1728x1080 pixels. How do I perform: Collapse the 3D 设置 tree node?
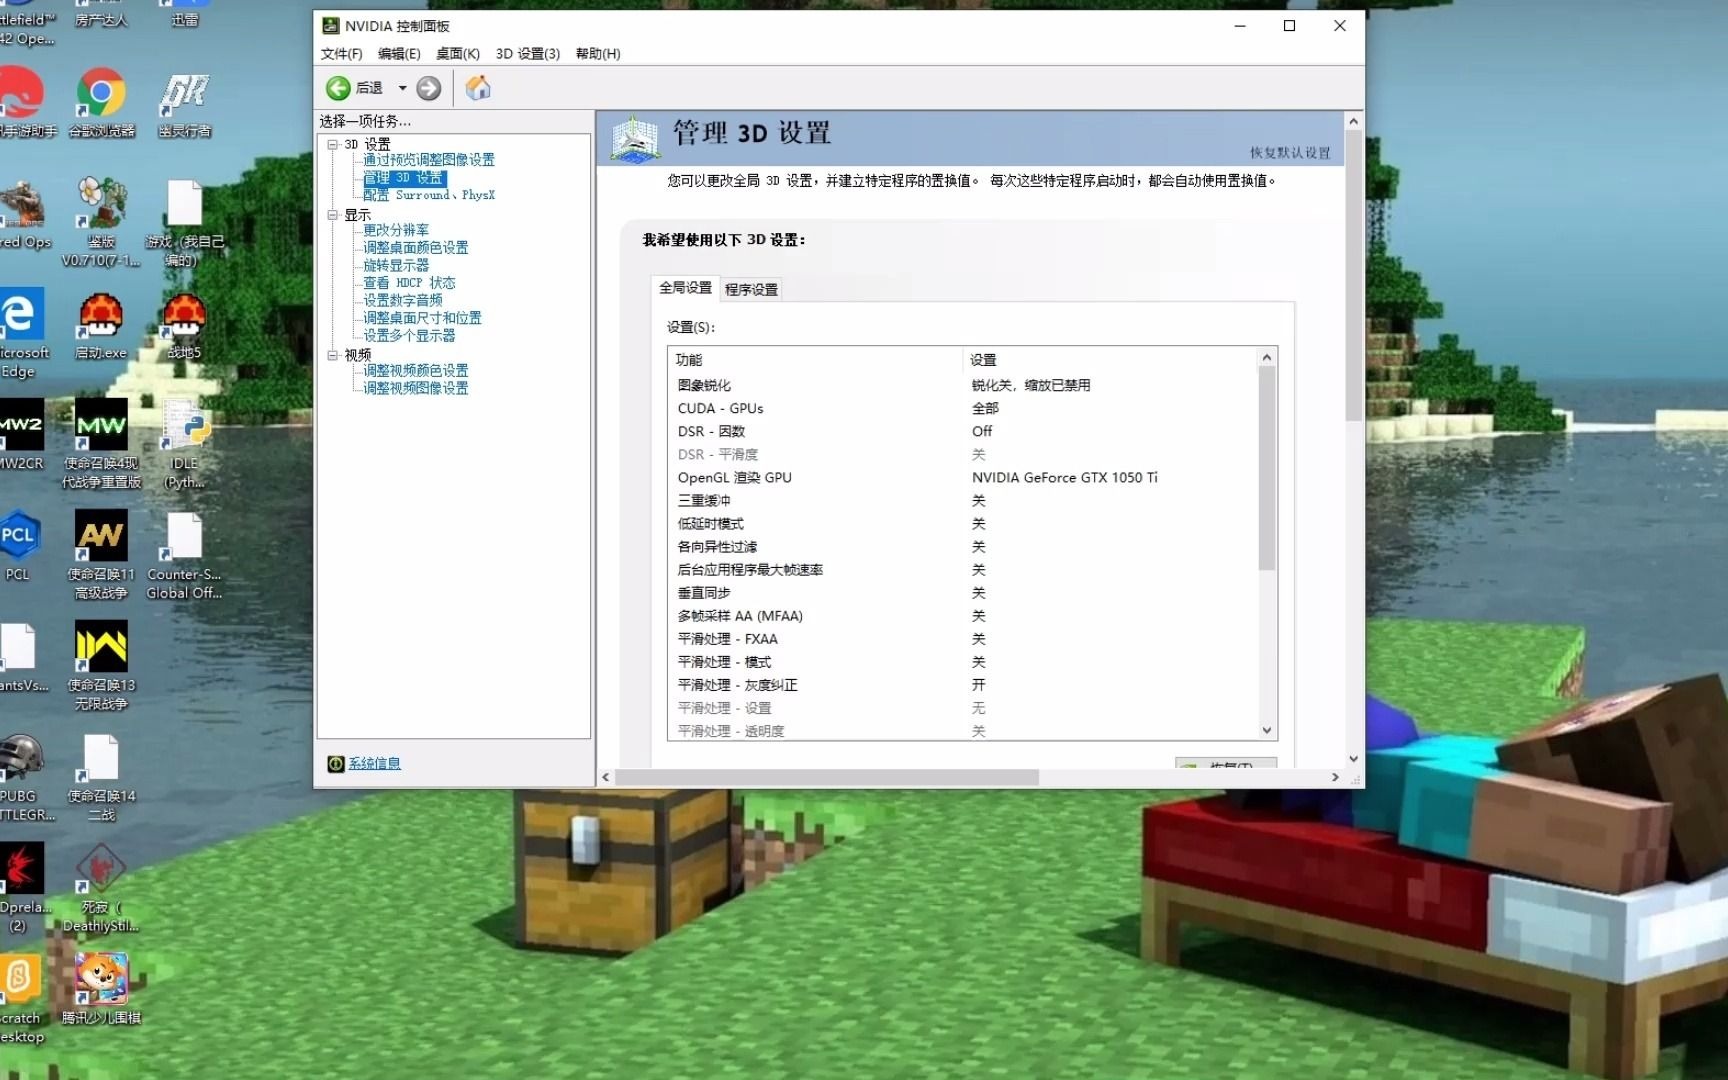[x=332, y=145]
